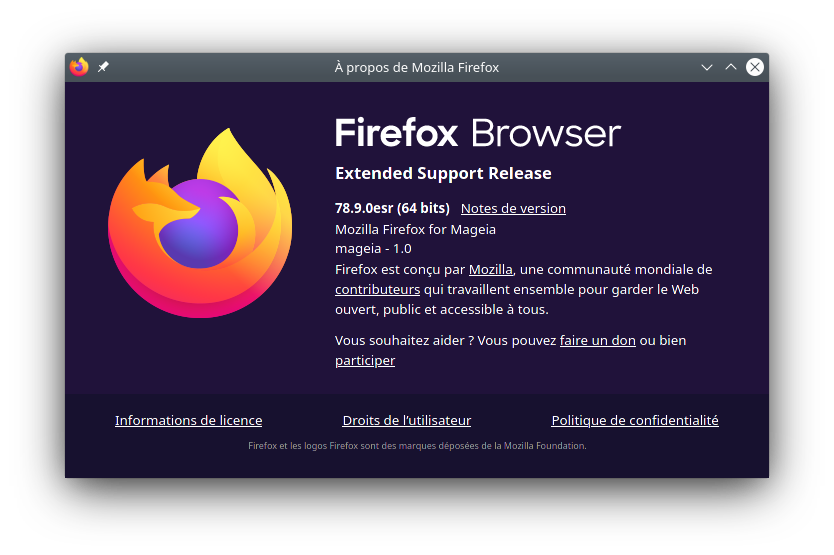
Task: Click the Firefox icon in the title bar
Action: click(x=79, y=67)
